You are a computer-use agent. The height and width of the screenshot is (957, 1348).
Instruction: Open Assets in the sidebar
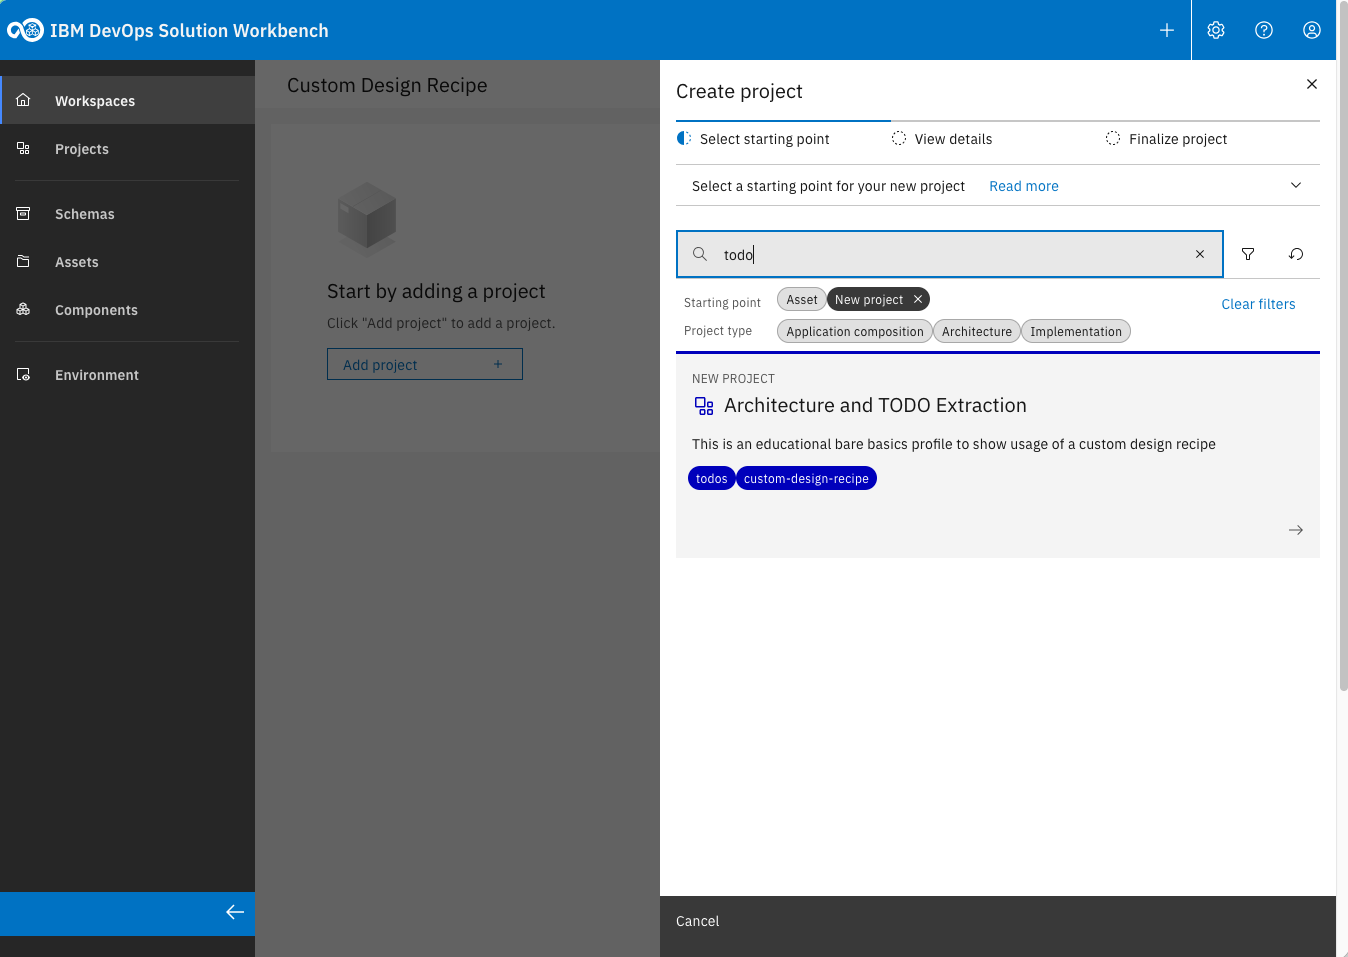pyautogui.click(x=128, y=261)
